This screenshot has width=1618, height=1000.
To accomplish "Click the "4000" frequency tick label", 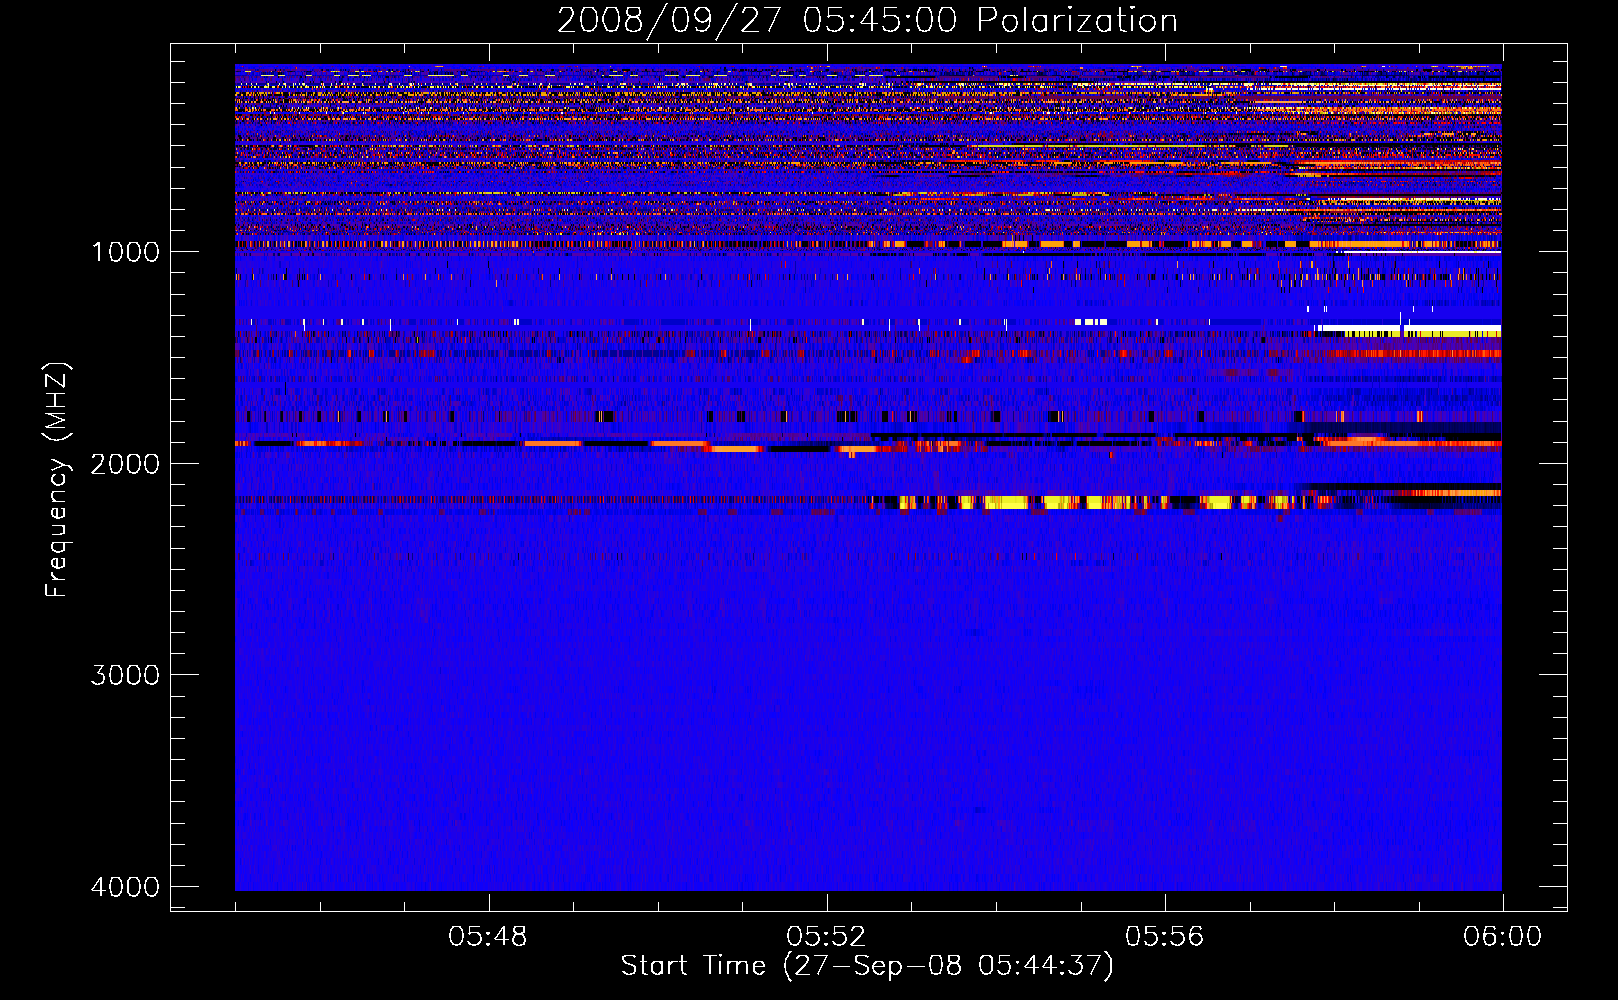I will coord(125,887).
